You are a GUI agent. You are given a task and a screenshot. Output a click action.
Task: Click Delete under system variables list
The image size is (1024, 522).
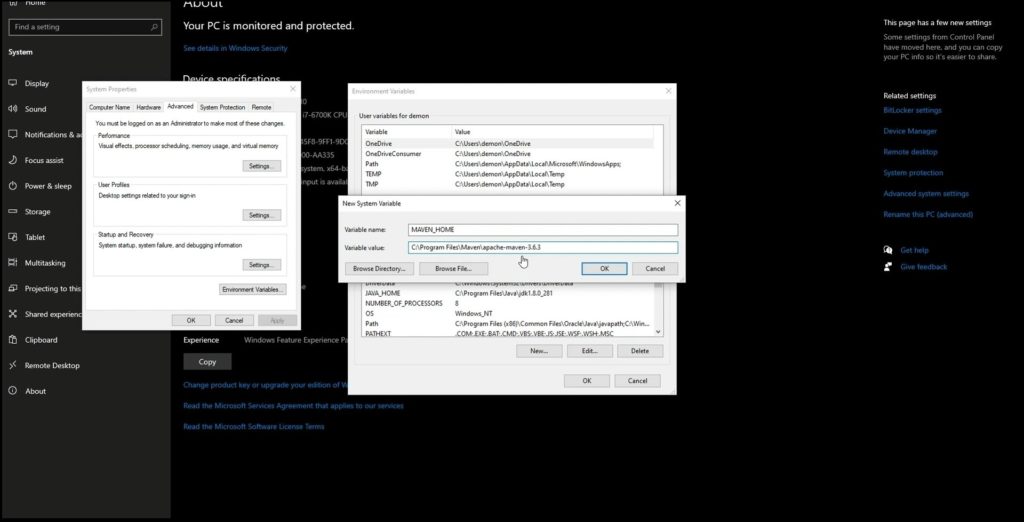tap(640, 351)
